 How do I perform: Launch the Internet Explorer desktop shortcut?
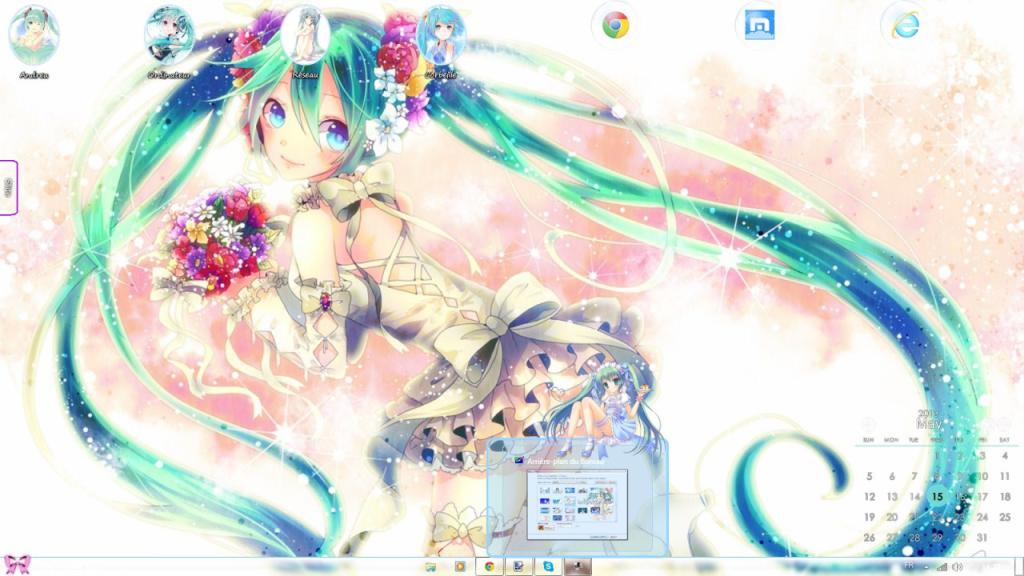904,25
